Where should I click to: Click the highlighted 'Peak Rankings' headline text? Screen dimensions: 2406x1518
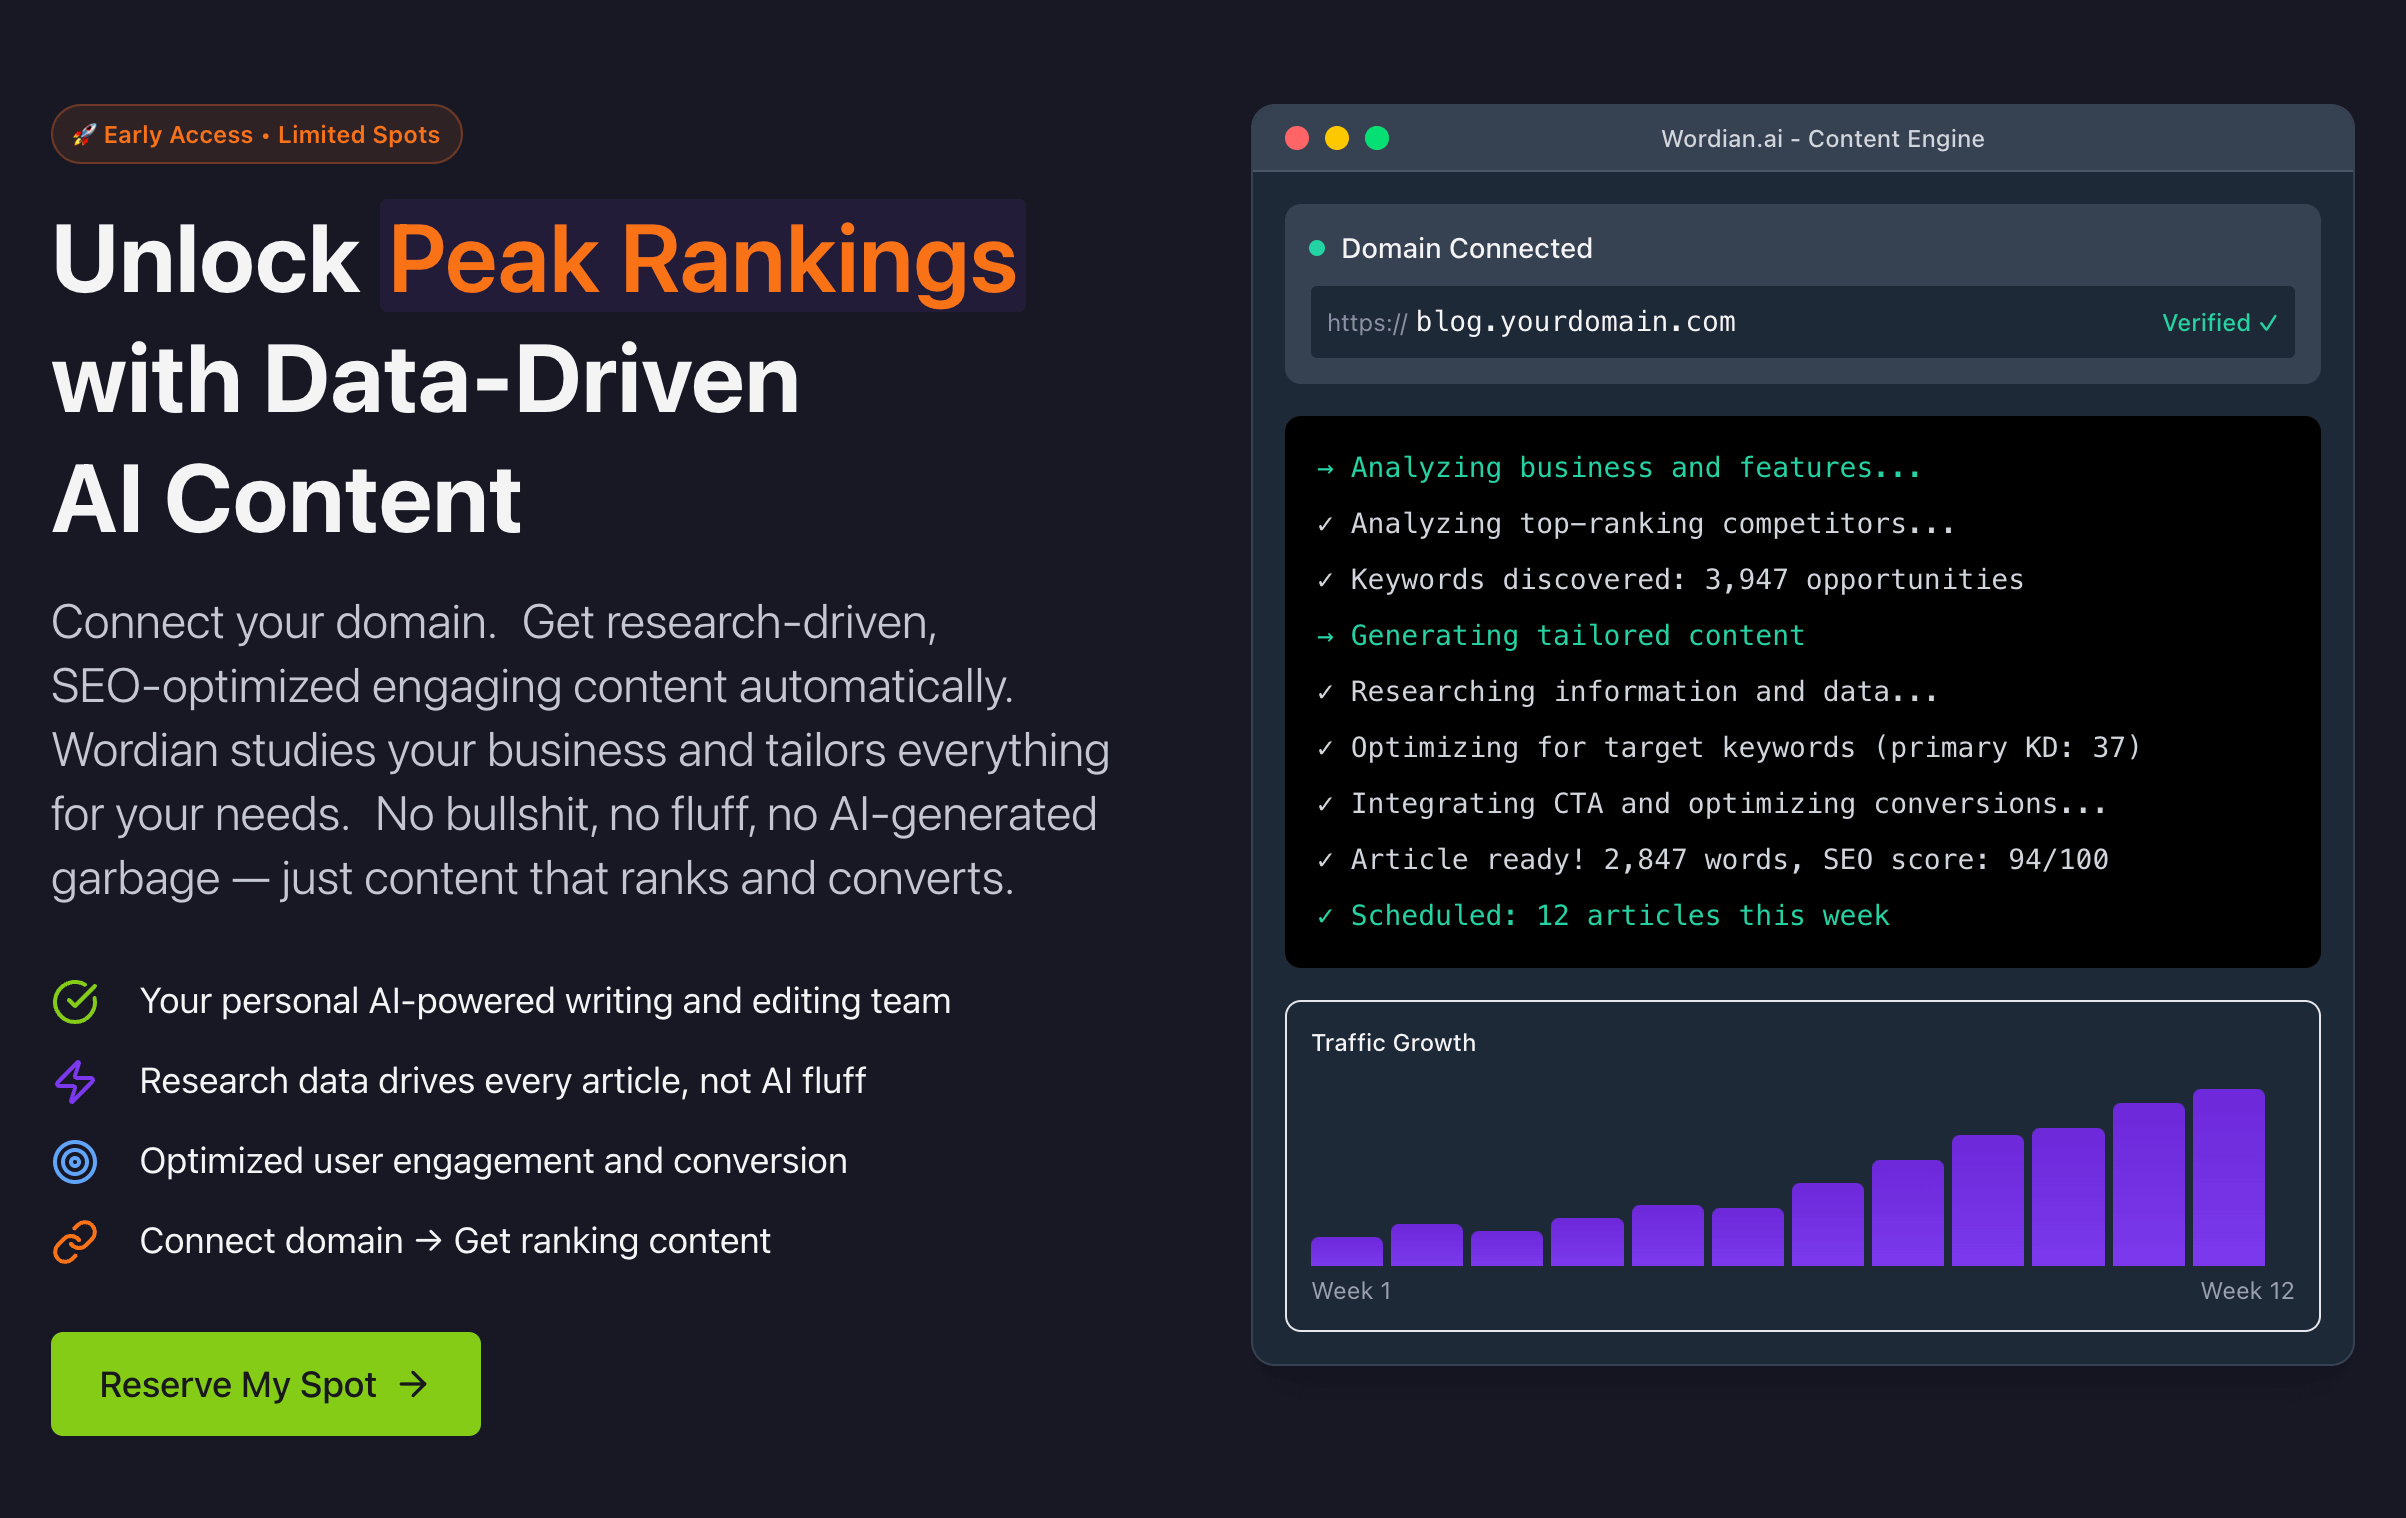(702, 259)
